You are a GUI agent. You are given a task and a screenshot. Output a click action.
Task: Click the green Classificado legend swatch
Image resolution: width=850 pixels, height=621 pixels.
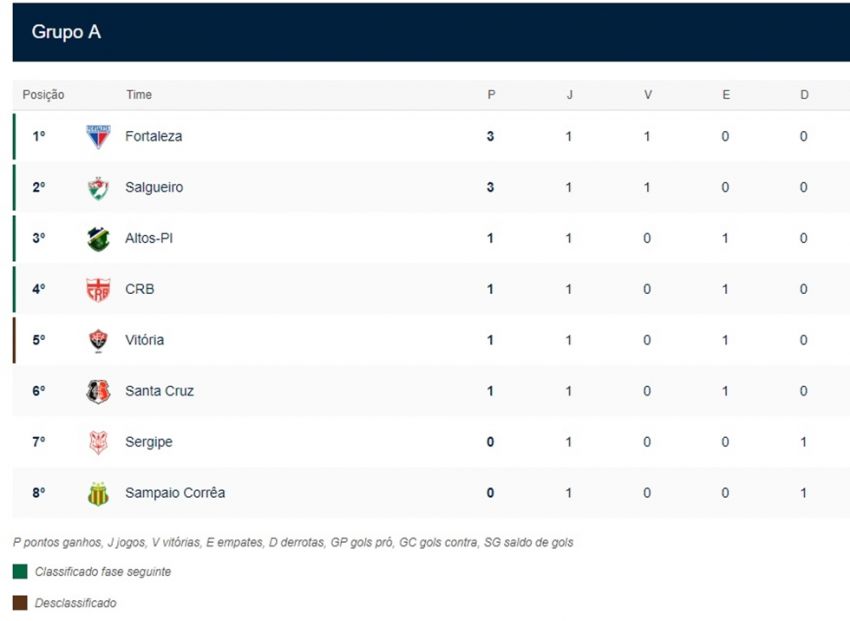20,572
